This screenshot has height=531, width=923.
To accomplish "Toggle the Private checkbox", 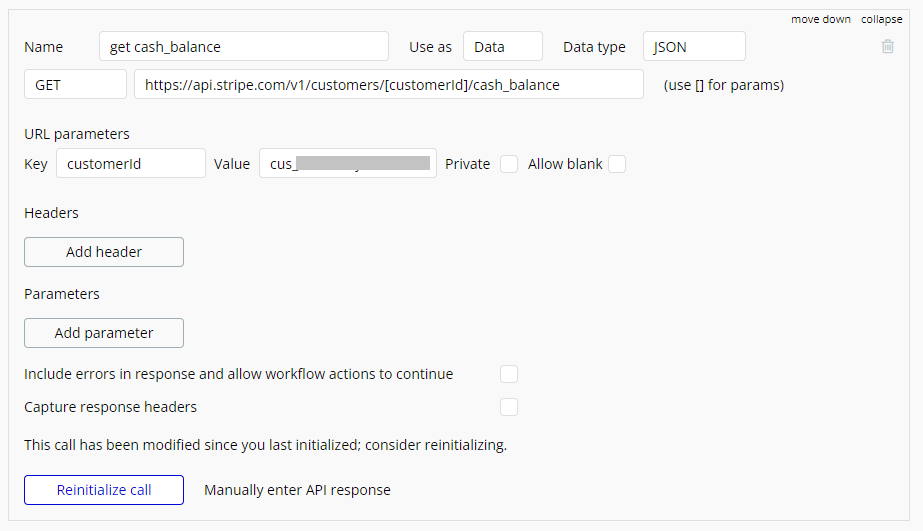I will coord(509,164).
